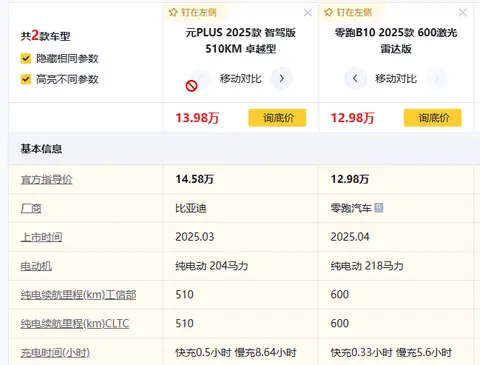Viewport: 480px width, 365px height.
Task: Move 零跑B10 column left with arrow
Action: (x=355, y=79)
